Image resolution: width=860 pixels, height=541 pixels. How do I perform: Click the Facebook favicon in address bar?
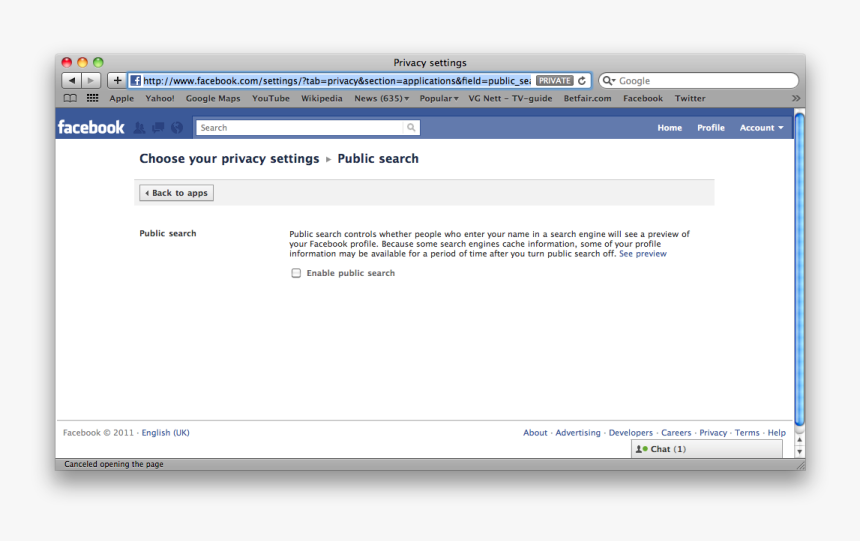(x=135, y=81)
